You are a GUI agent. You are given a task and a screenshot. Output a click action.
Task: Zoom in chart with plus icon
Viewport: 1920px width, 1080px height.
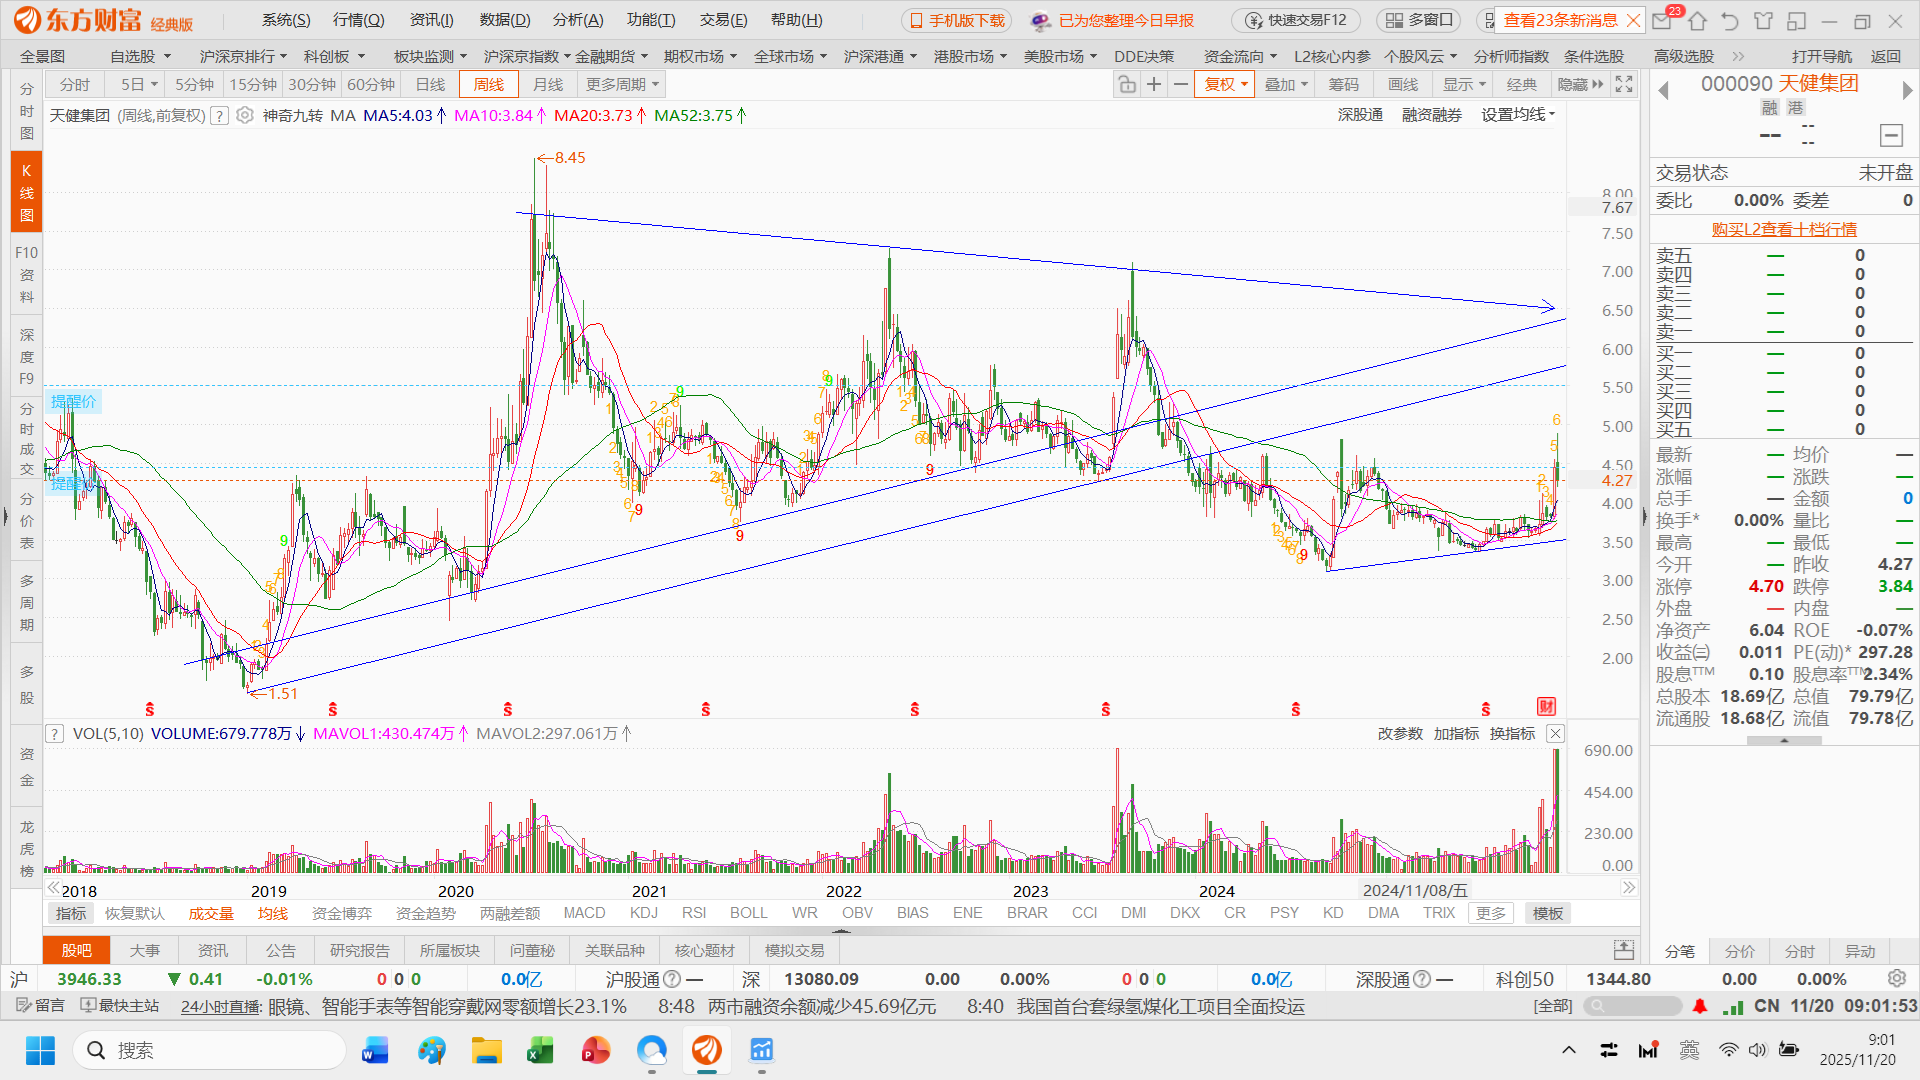(x=1154, y=85)
